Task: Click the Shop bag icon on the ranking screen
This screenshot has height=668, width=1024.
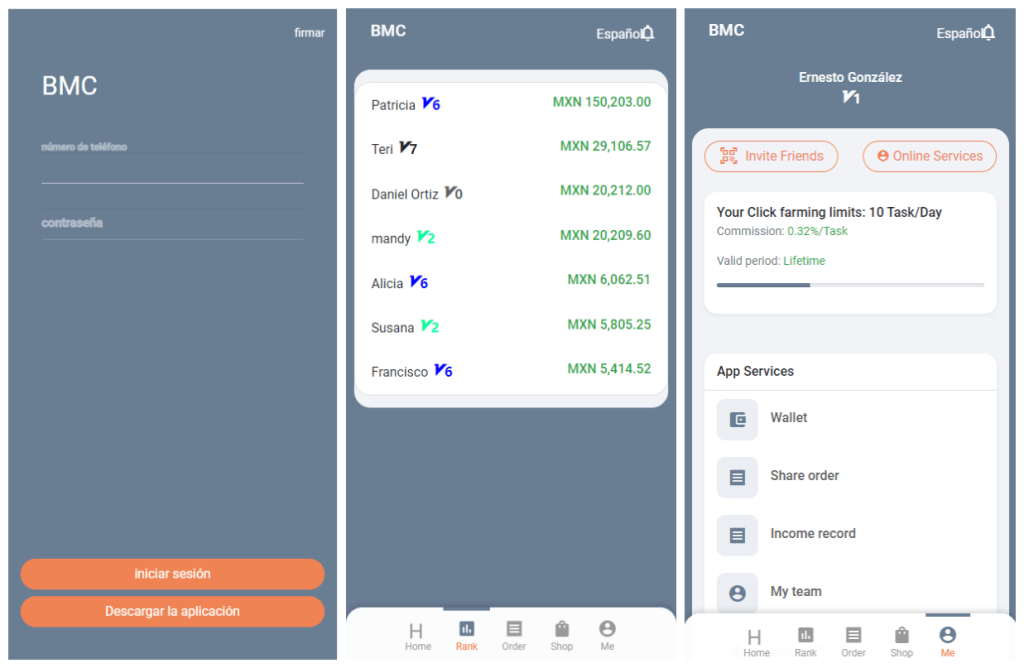Action: click(x=562, y=629)
